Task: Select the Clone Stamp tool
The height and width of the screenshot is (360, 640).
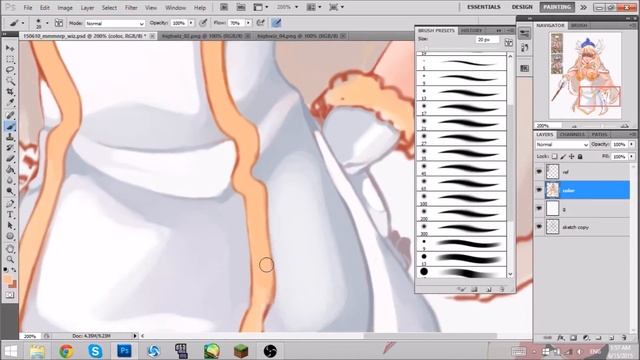Action: [10, 138]
